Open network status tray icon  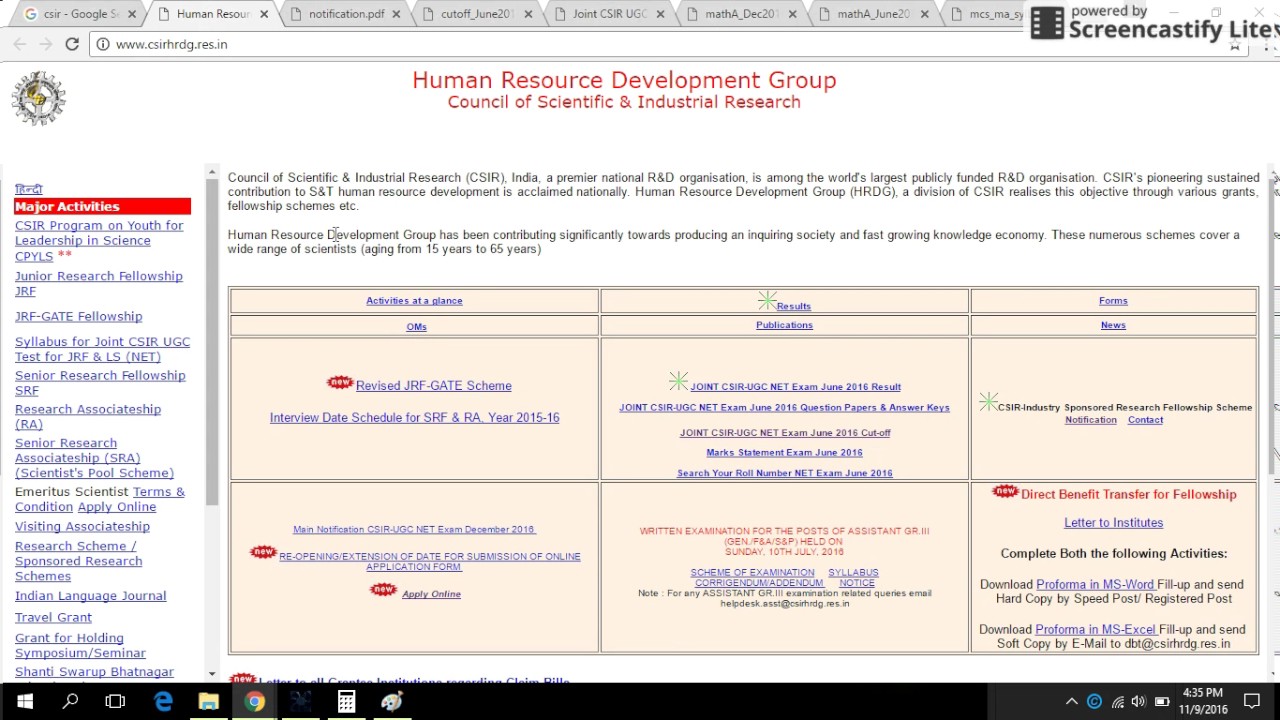1117,702
